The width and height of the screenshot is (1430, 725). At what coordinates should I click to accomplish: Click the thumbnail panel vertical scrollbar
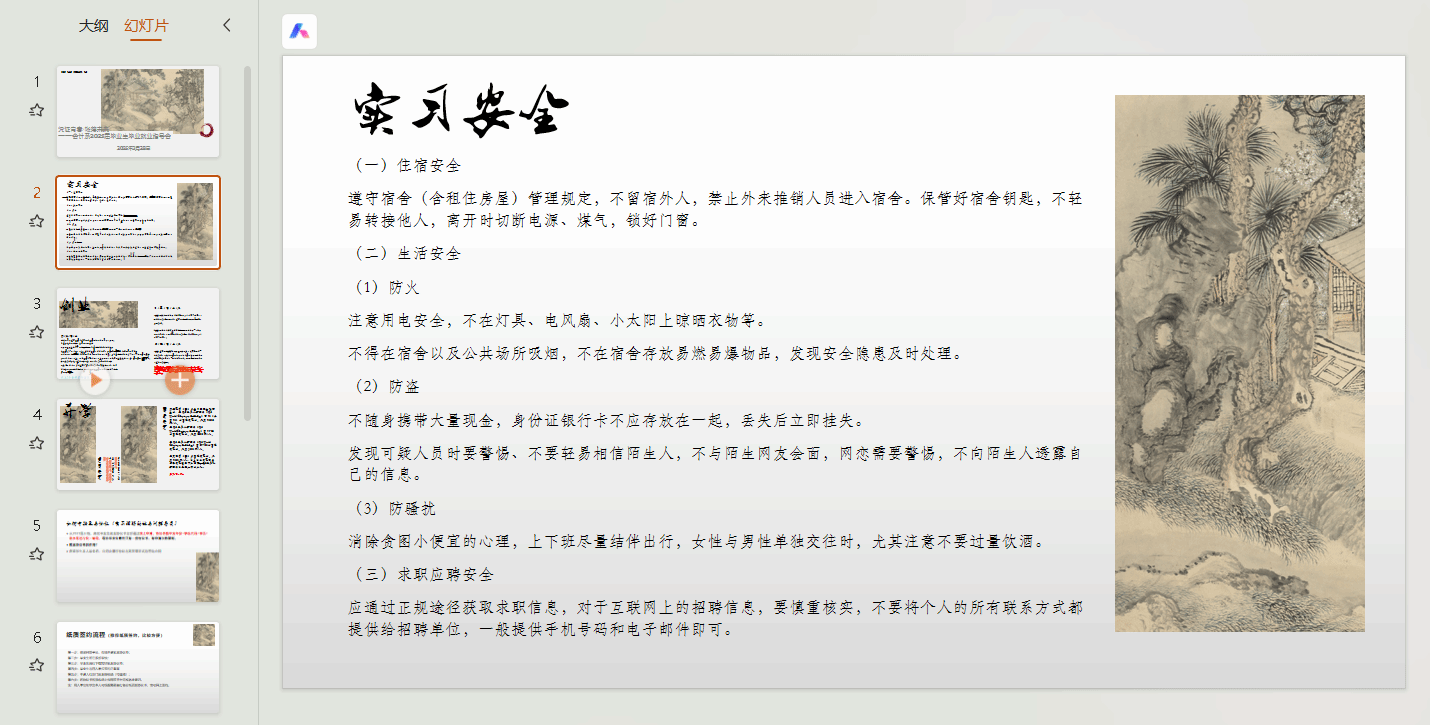[x=247, y=240]
